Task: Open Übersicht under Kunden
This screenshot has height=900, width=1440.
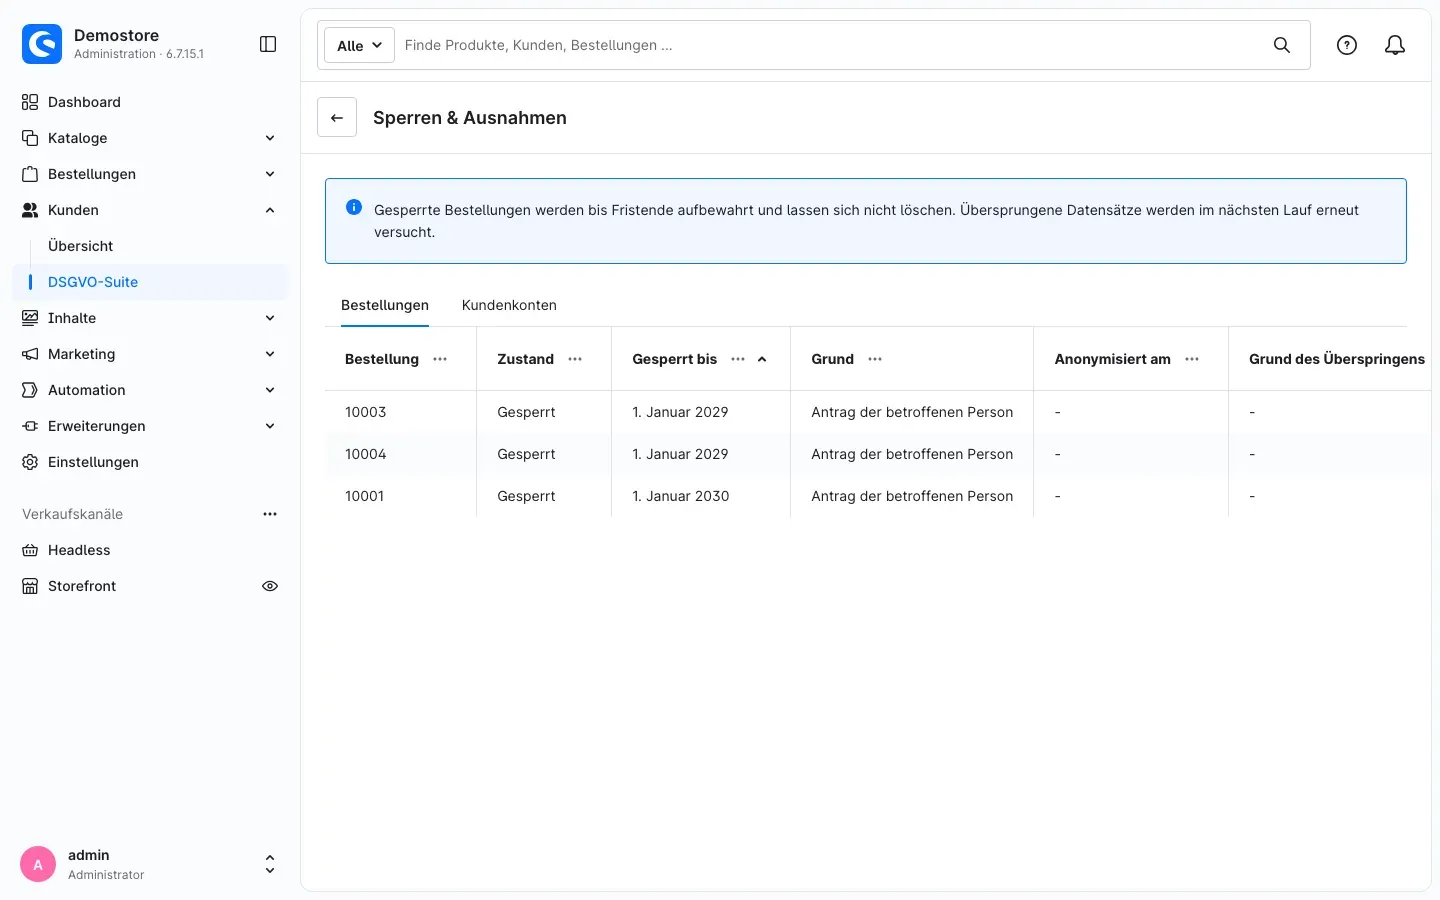Action: pyautogui.click(x=81, y=246)
